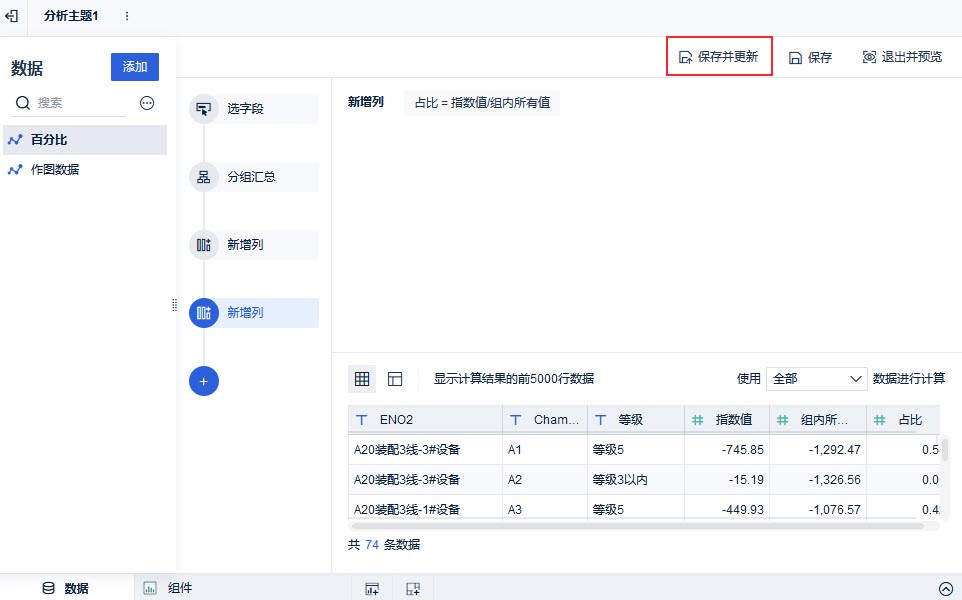This screenshot has height=600, width=962.
Task: Switch to the table grid view icon
Action: pos(362,379)
